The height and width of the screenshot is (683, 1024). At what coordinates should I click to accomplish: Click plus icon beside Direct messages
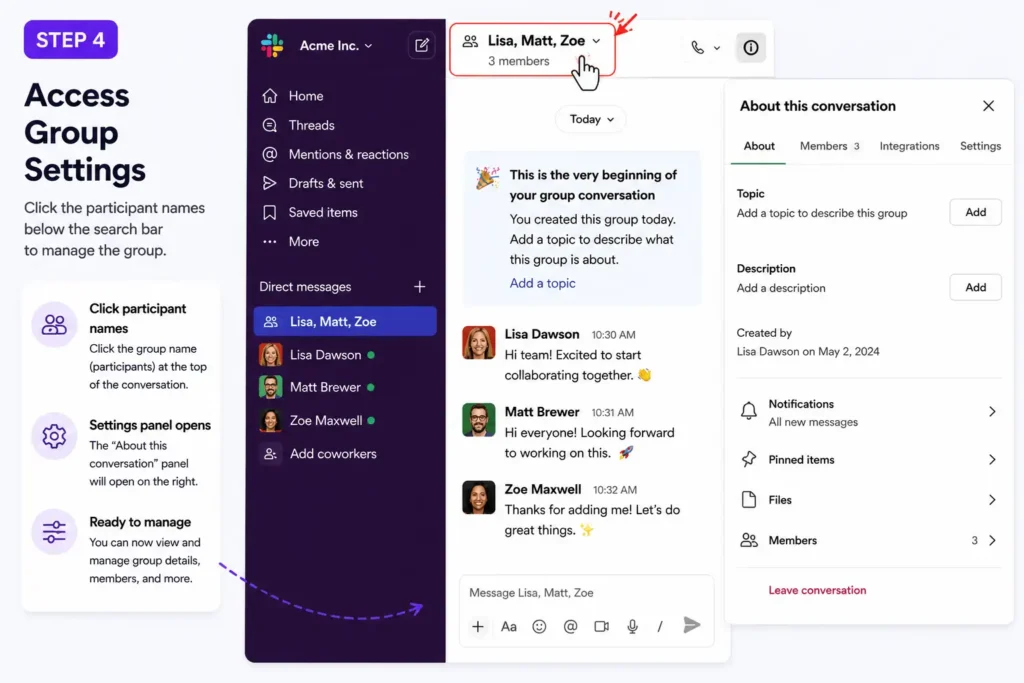[x=419, y=287]
